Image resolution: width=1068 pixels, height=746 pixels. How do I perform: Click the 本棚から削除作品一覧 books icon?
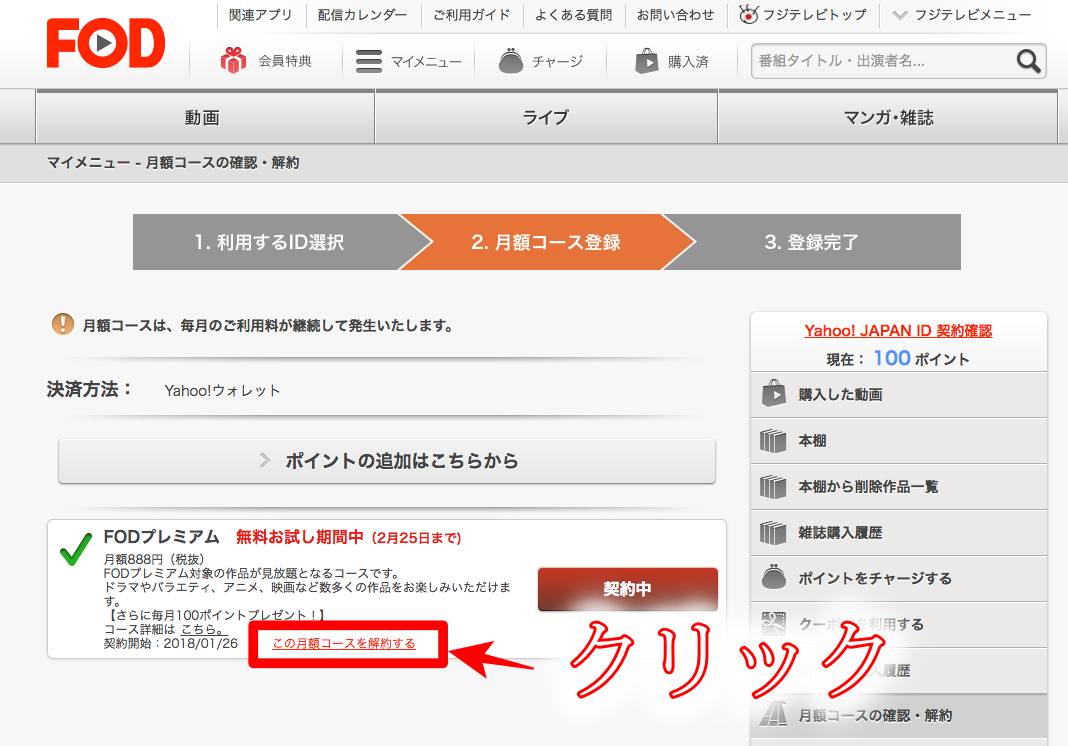773,486
